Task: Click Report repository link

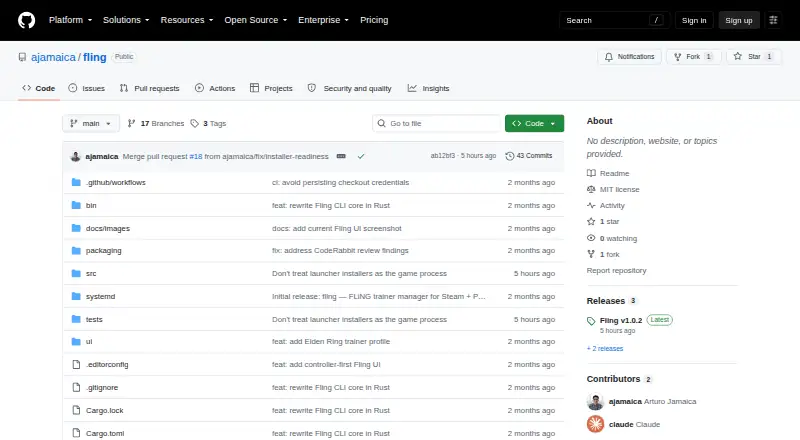Action: pyautogui.click(x=616, y=271)
